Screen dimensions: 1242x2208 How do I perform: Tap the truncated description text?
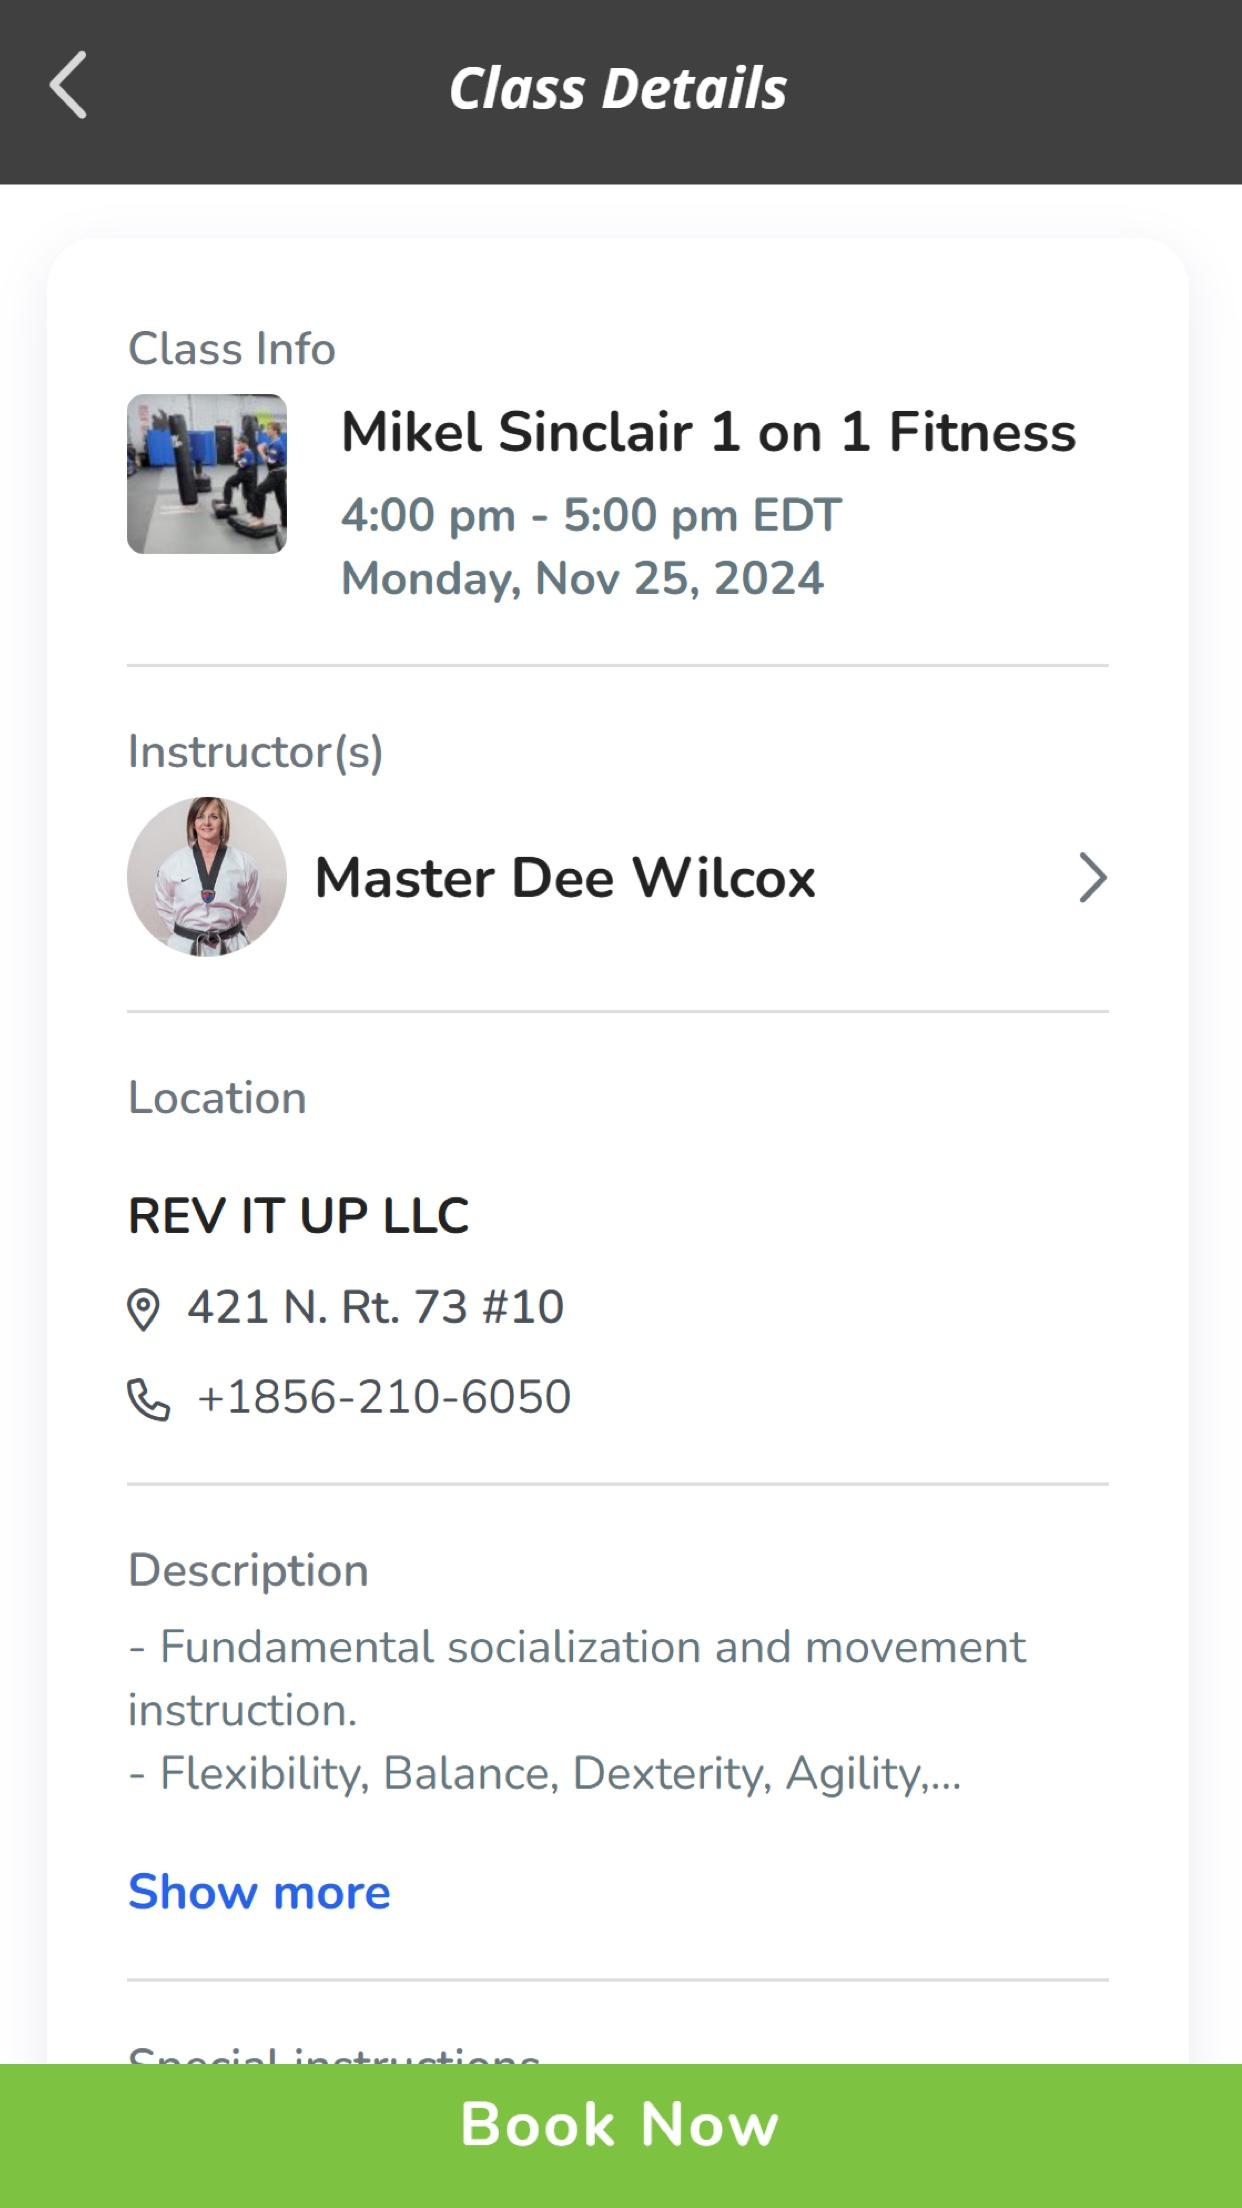pos(577,1710)
